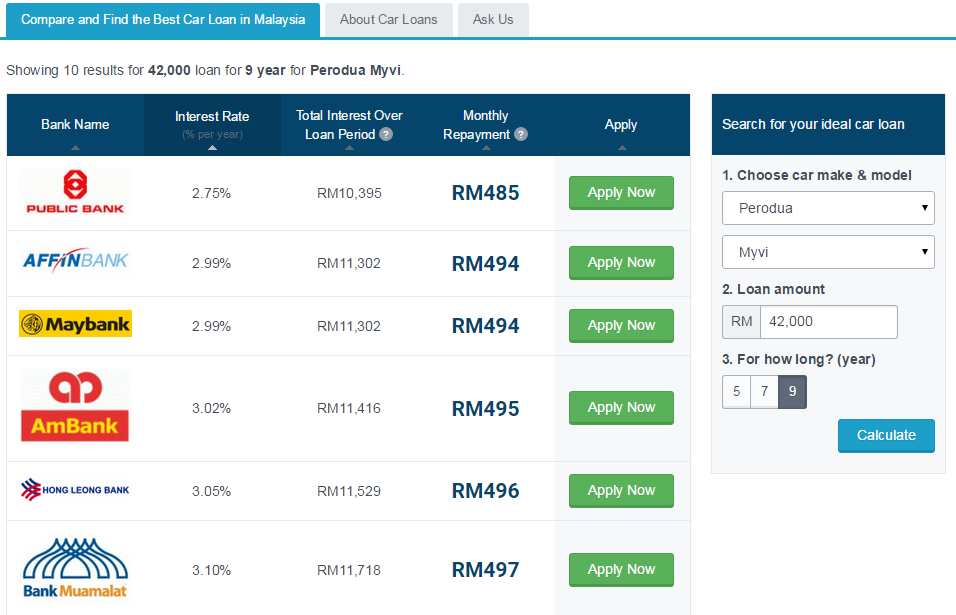Click the AmBank logo
This screenshot has width=956, height=615.
75,406
